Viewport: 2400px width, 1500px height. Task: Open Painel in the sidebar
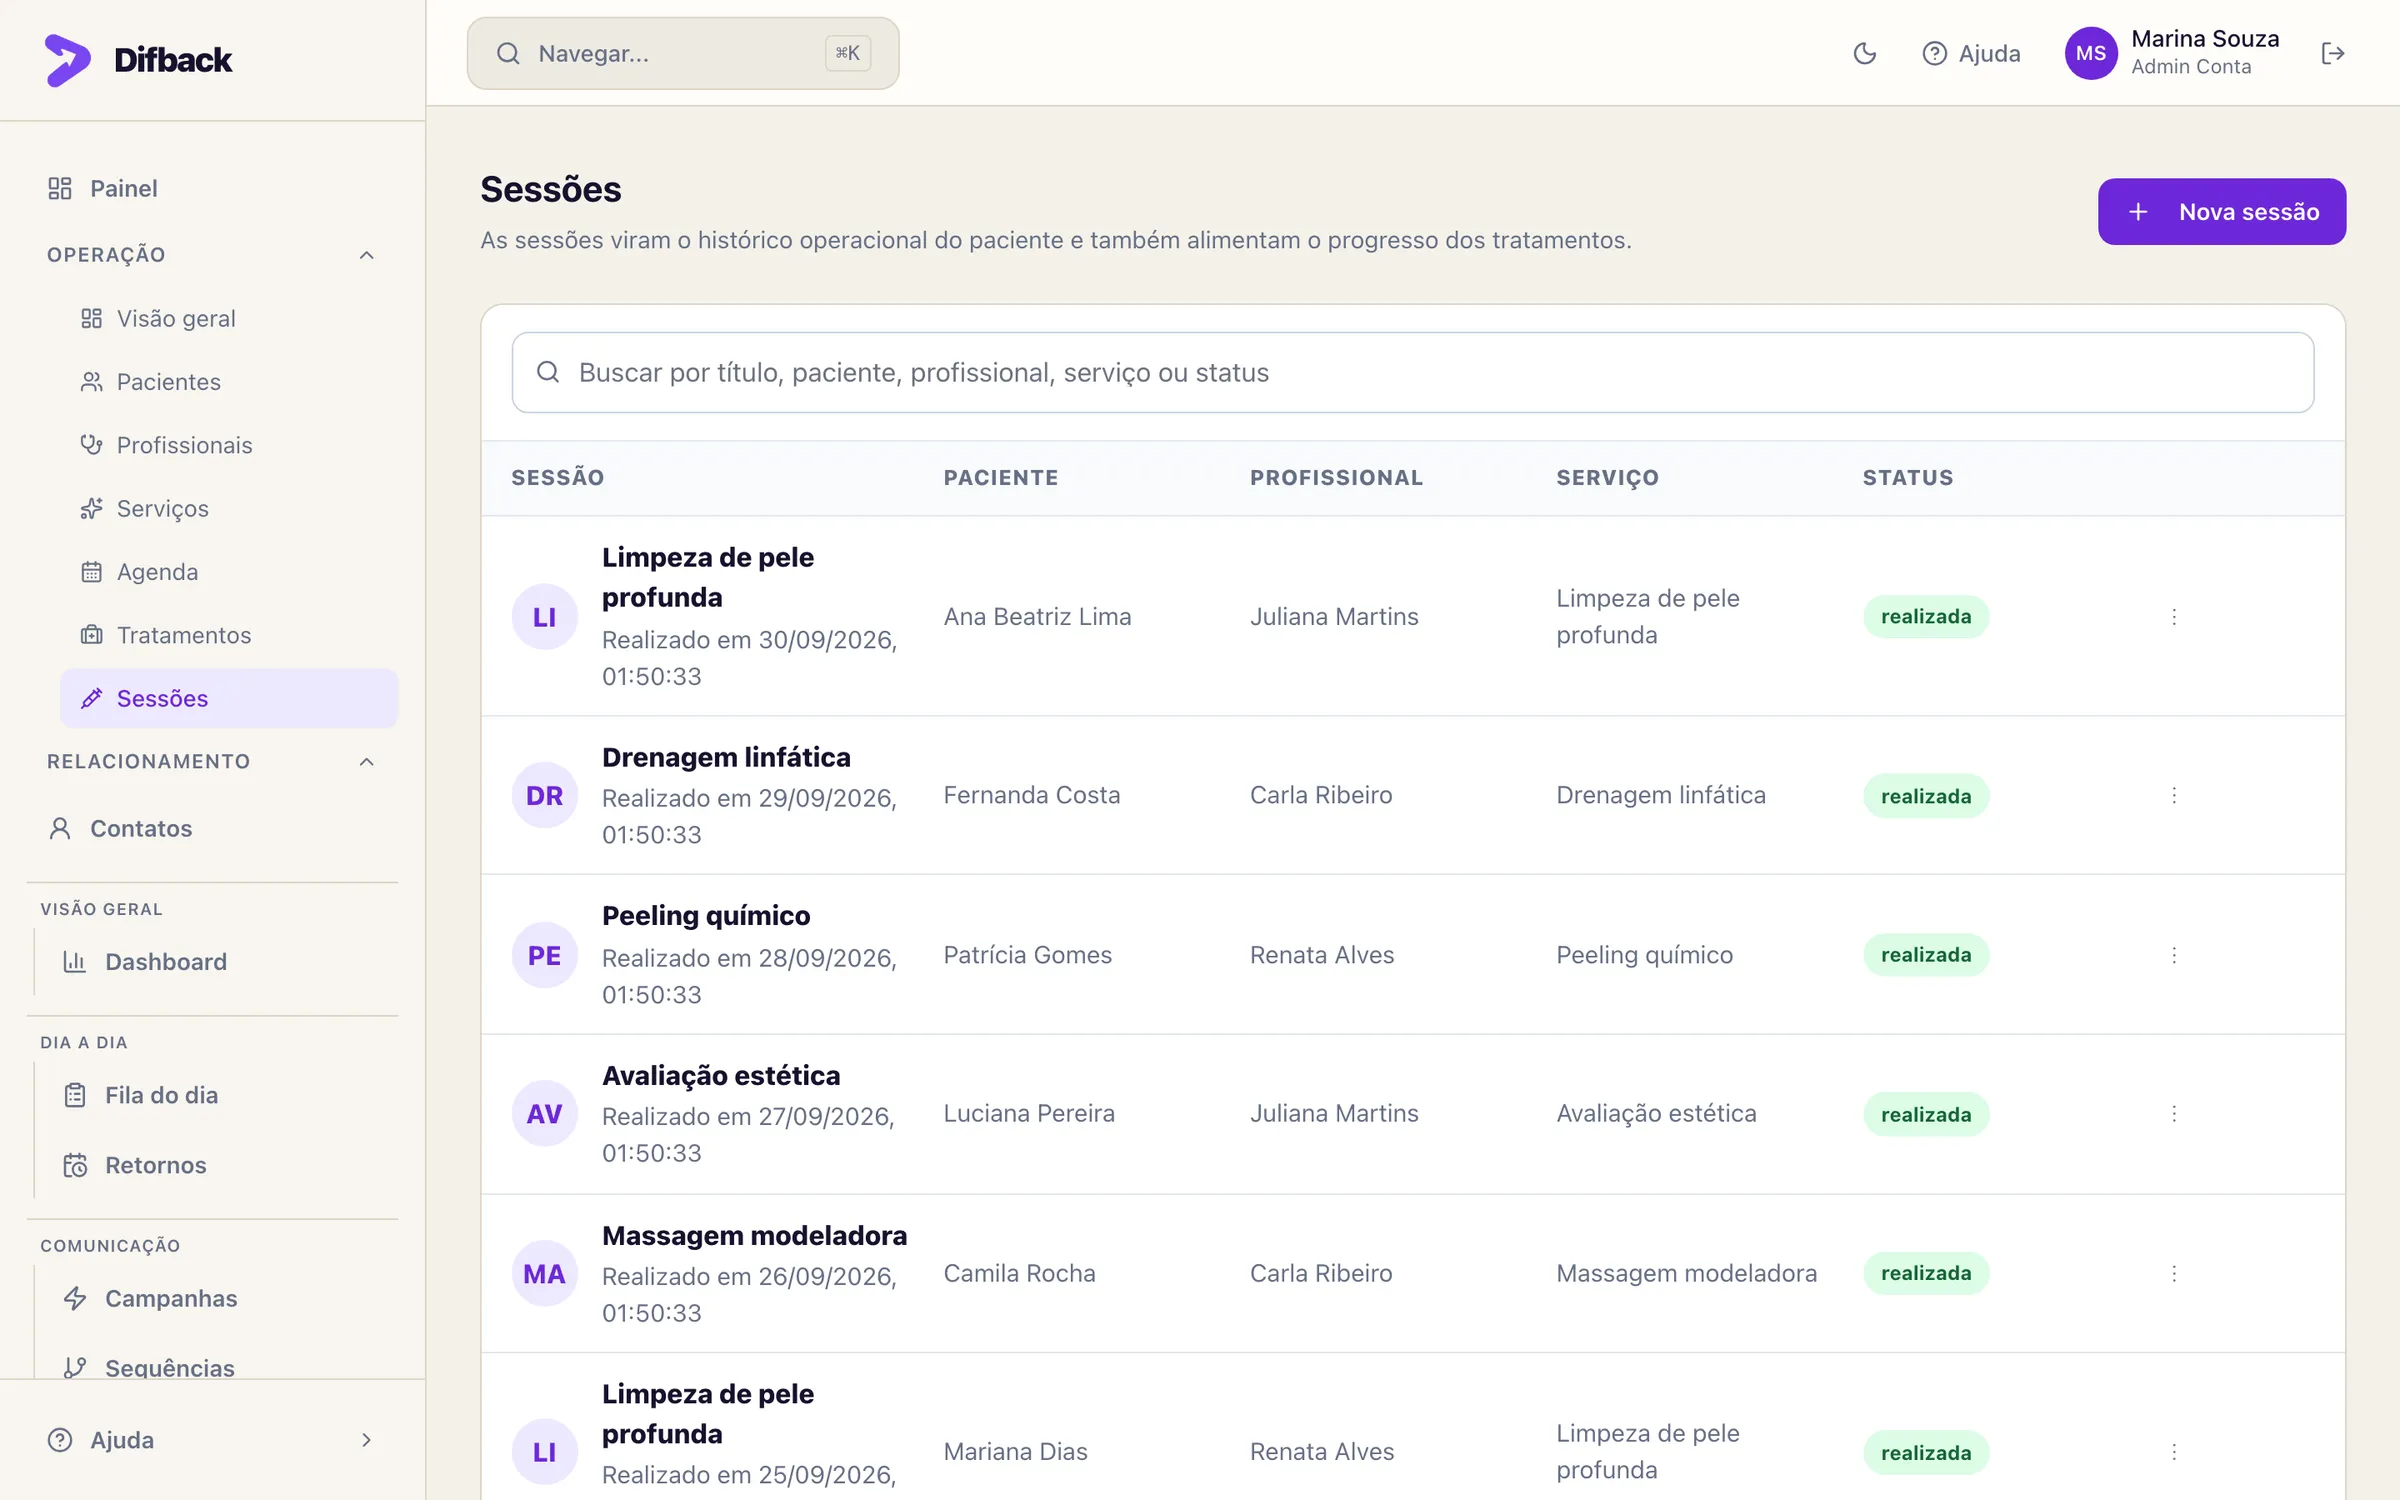coord(212,188)
